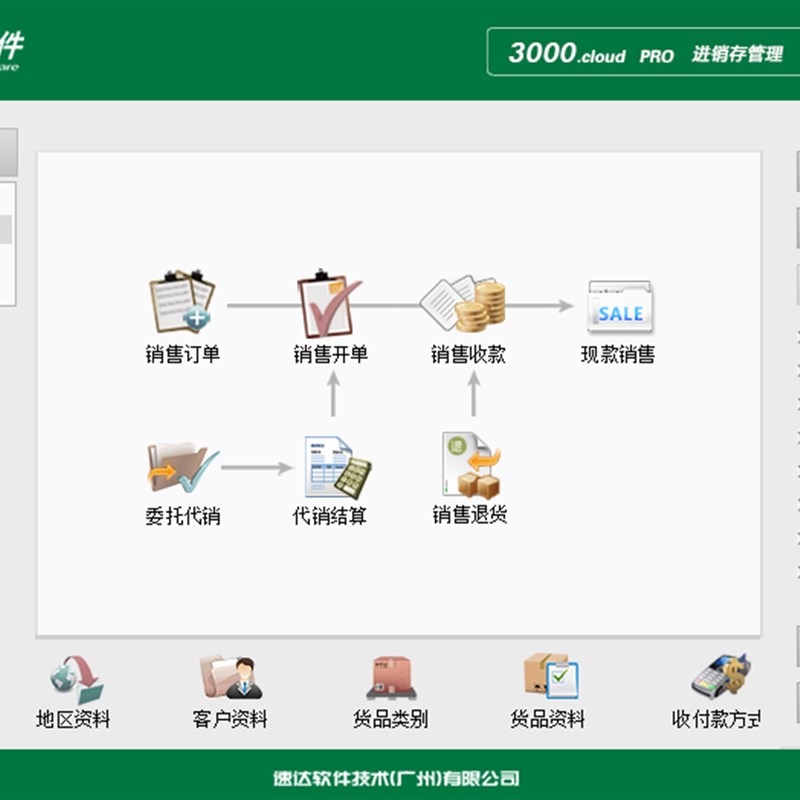Click the 3000.cloud PRO logo banner
Viewport: 800px width, 800px height.
[x=570, y=55]
